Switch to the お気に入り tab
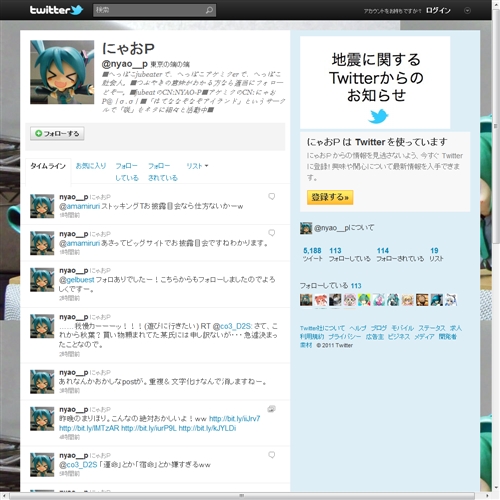 pos(91,166)
